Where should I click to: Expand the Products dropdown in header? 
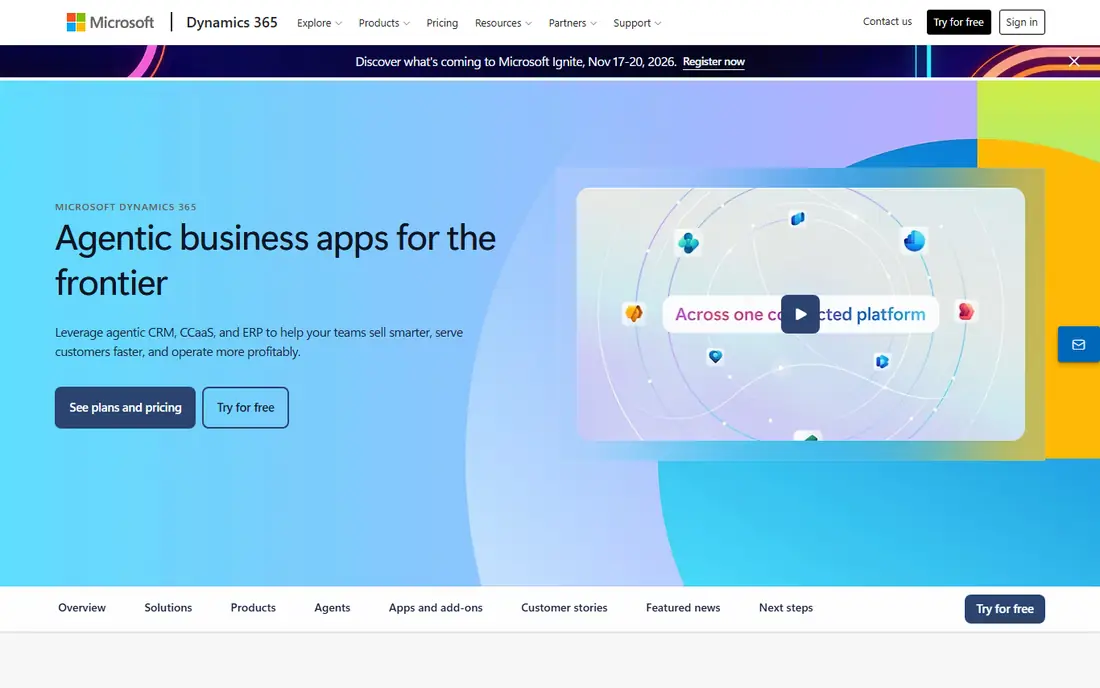(384, 23)
